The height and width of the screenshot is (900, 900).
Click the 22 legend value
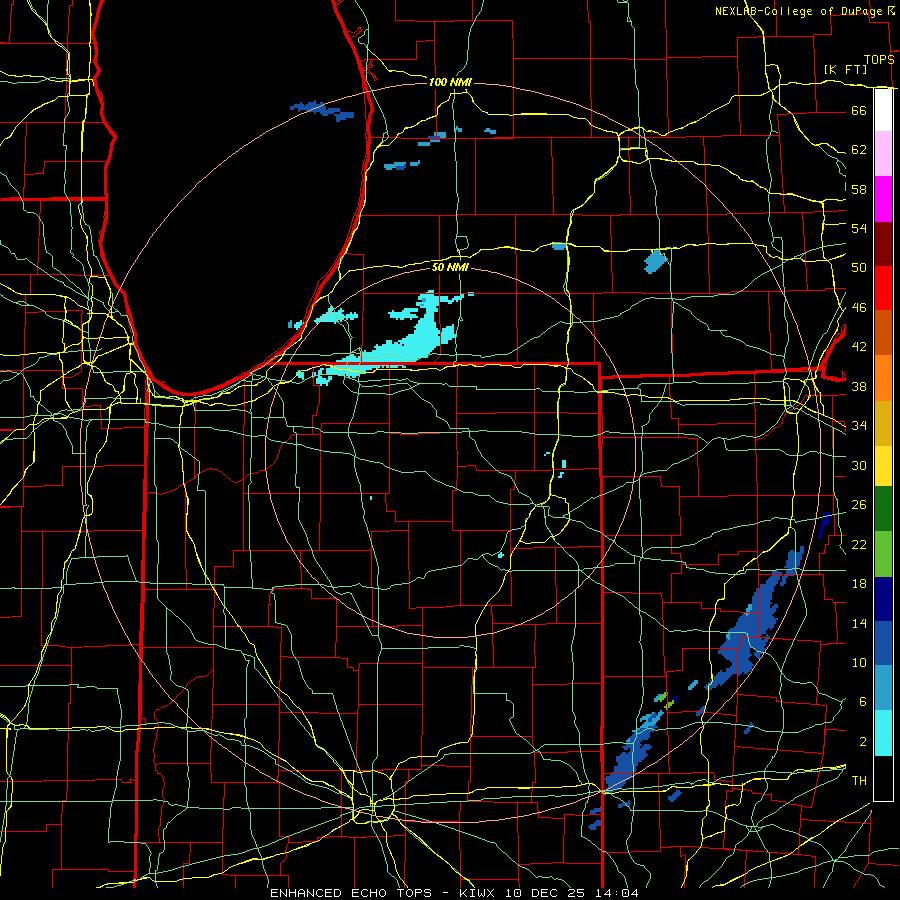click(x=859, y=544)
